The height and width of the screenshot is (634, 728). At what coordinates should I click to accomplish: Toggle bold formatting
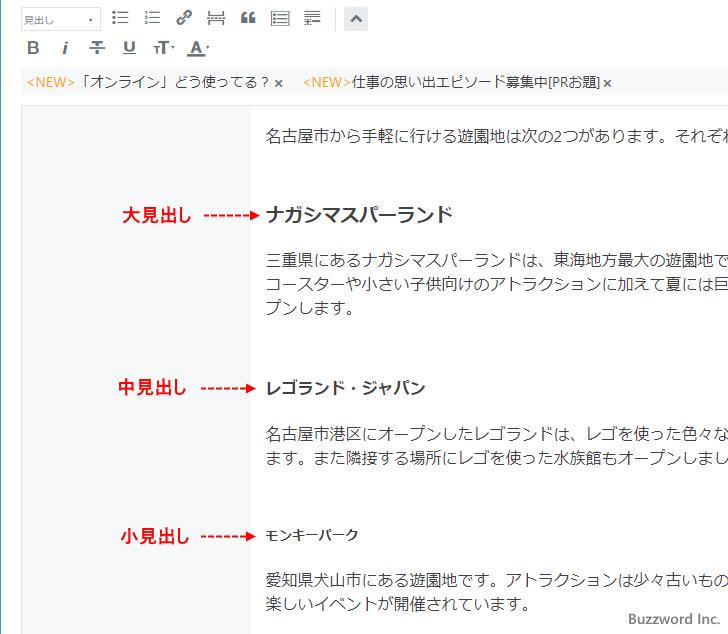point(33,48)
